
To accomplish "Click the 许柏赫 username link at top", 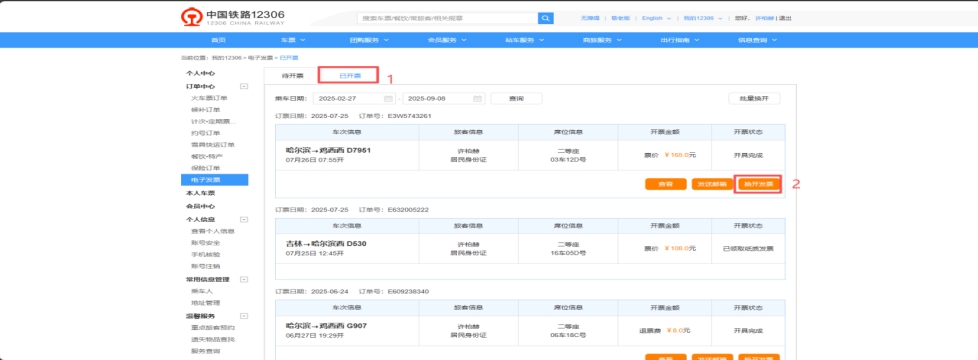I will click(x=764, y=18).
